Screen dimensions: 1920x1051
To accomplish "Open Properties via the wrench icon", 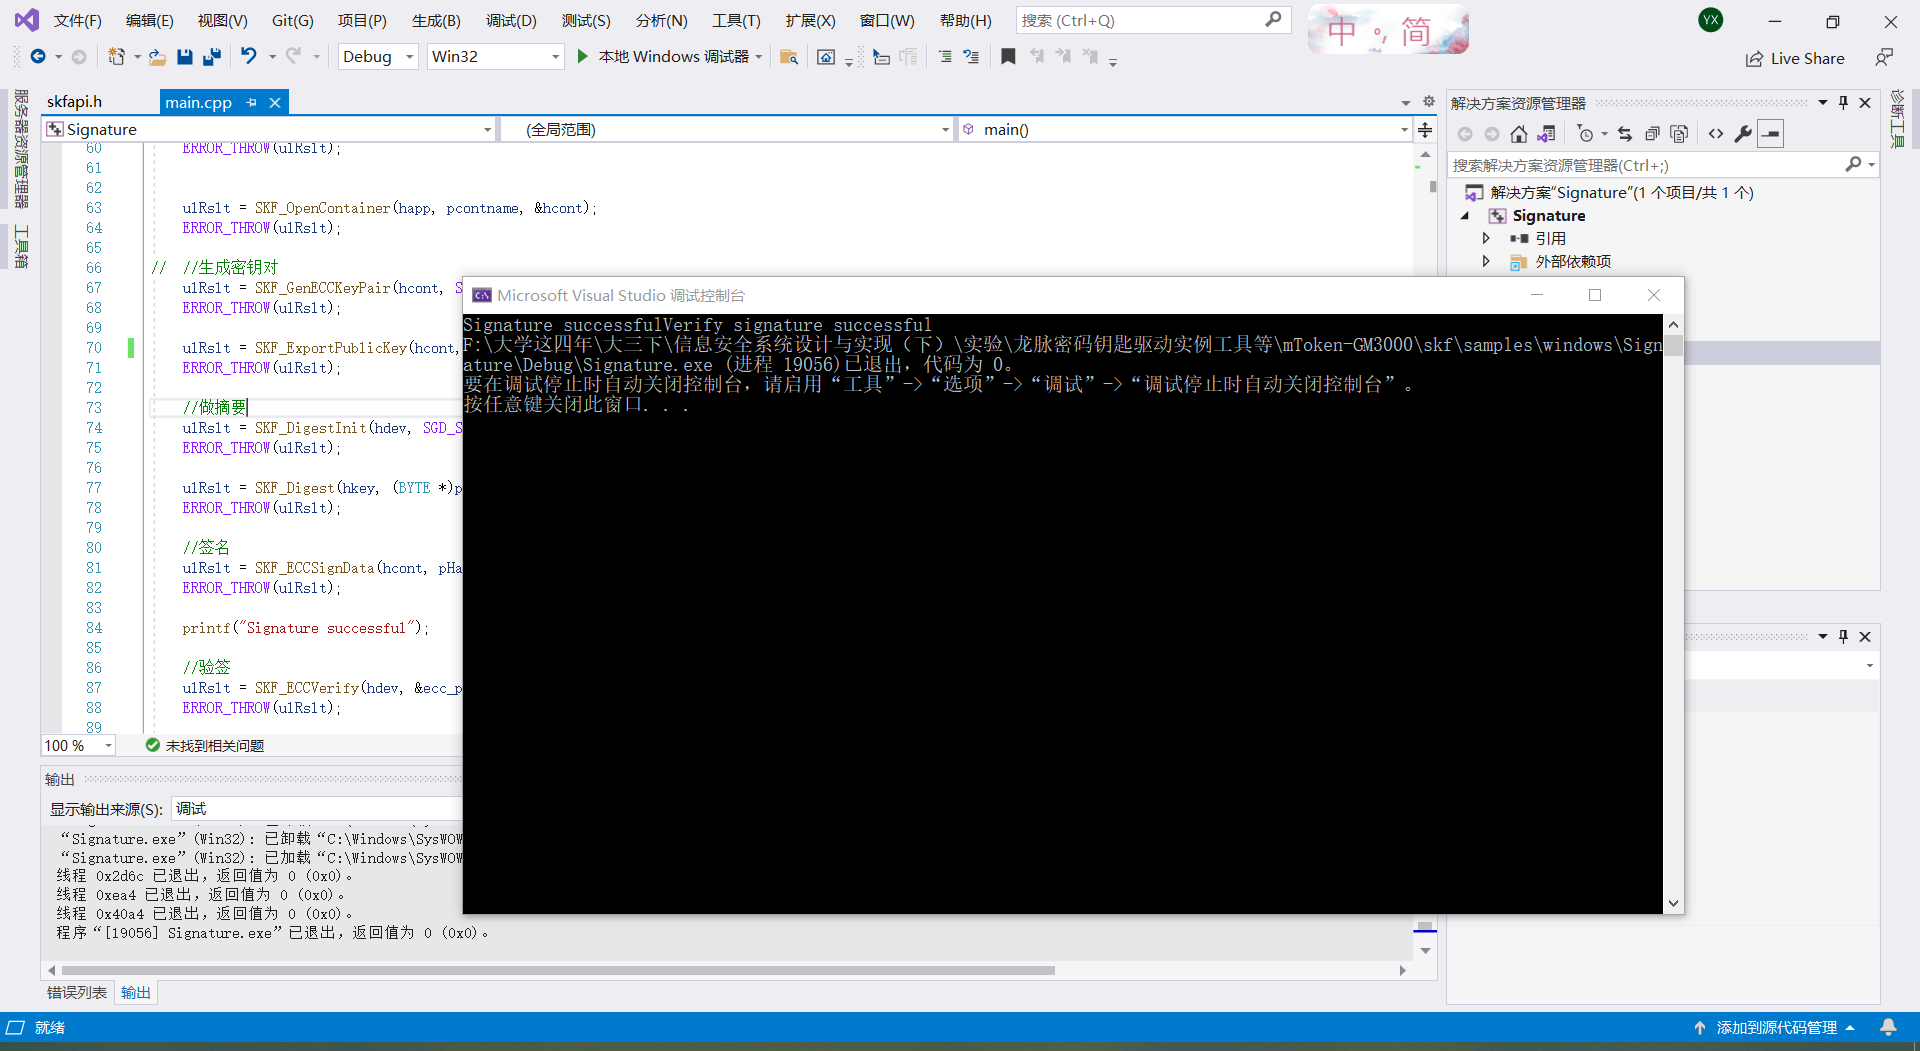I will coord(1743,134).
